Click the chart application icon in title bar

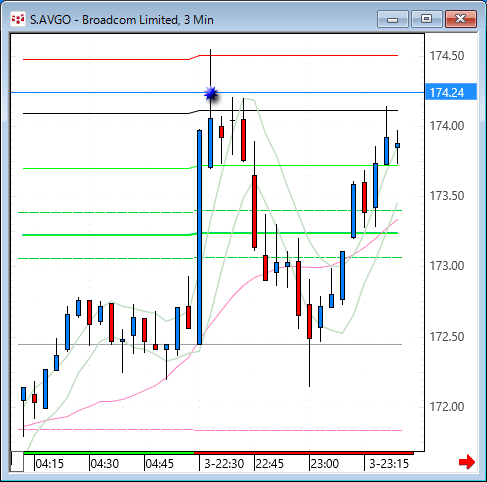(18, 19)
